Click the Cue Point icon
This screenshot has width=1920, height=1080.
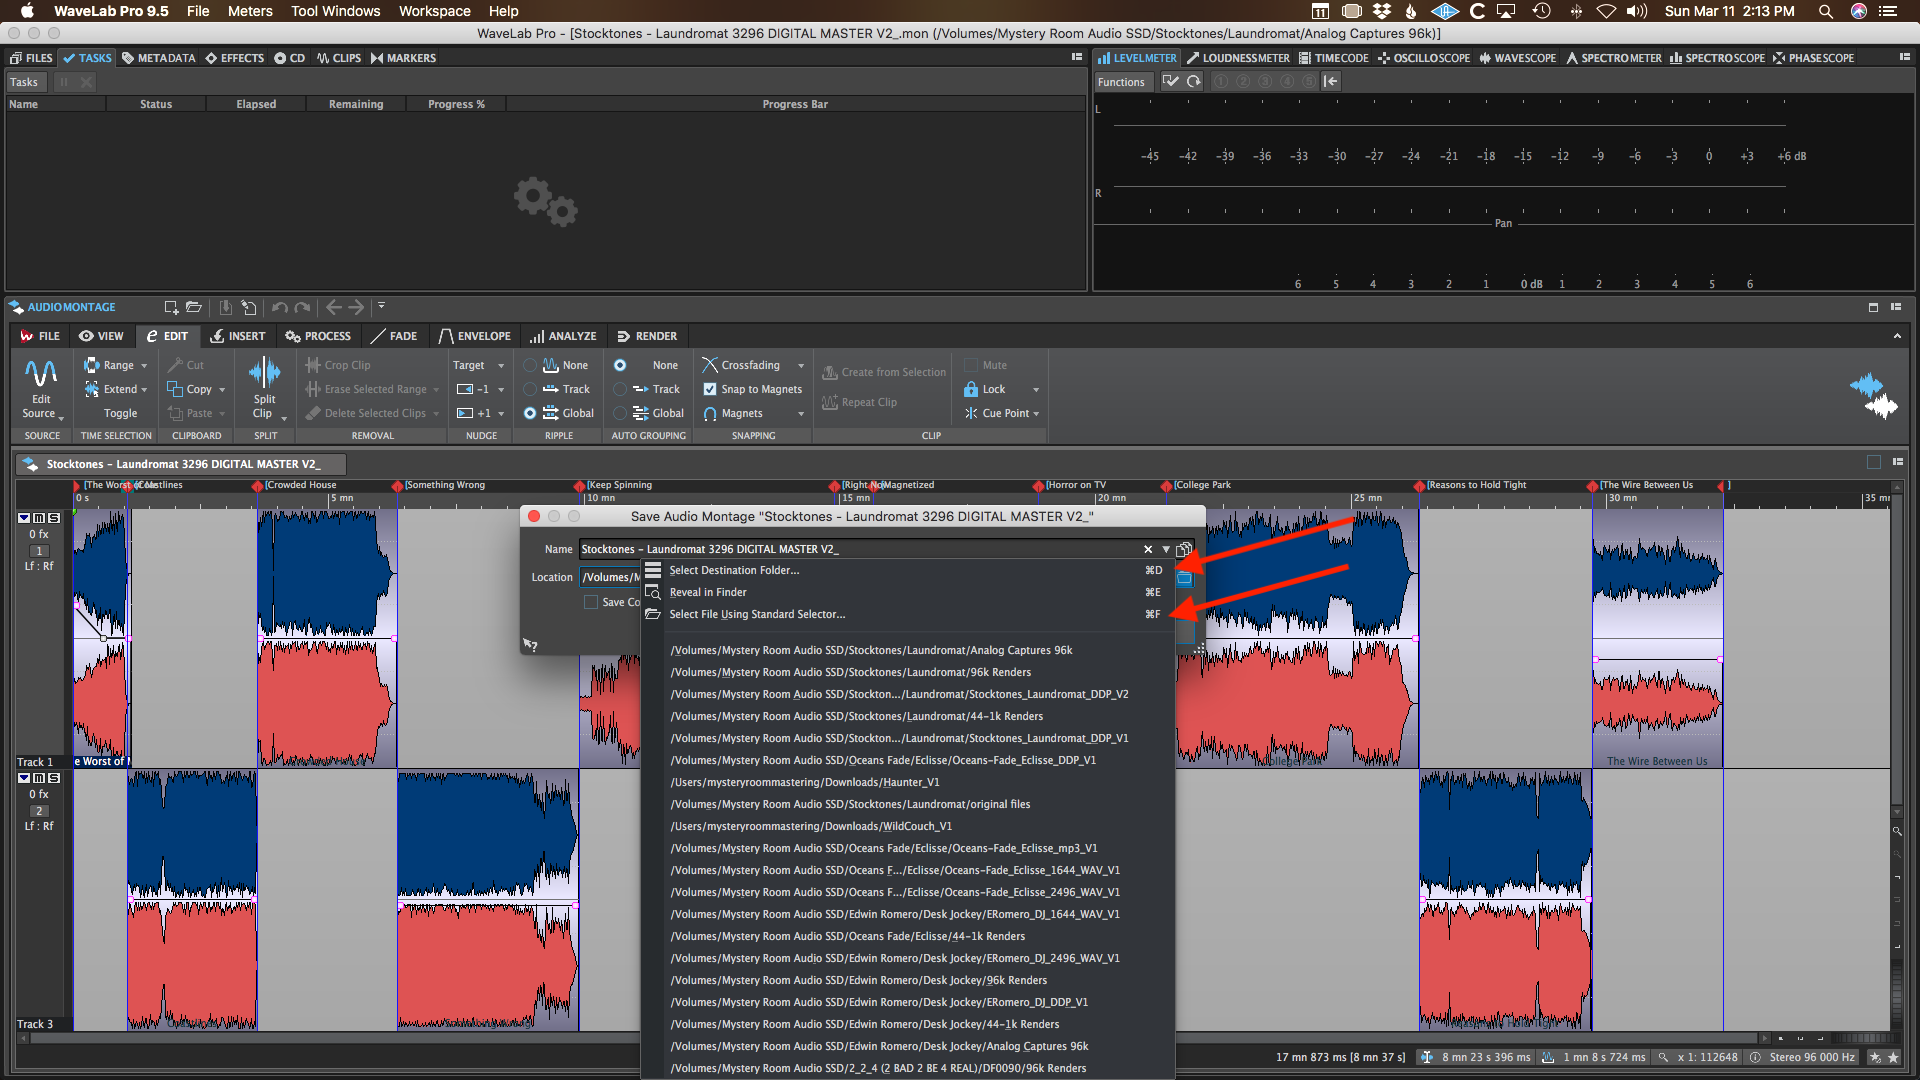tap(970, 413)
